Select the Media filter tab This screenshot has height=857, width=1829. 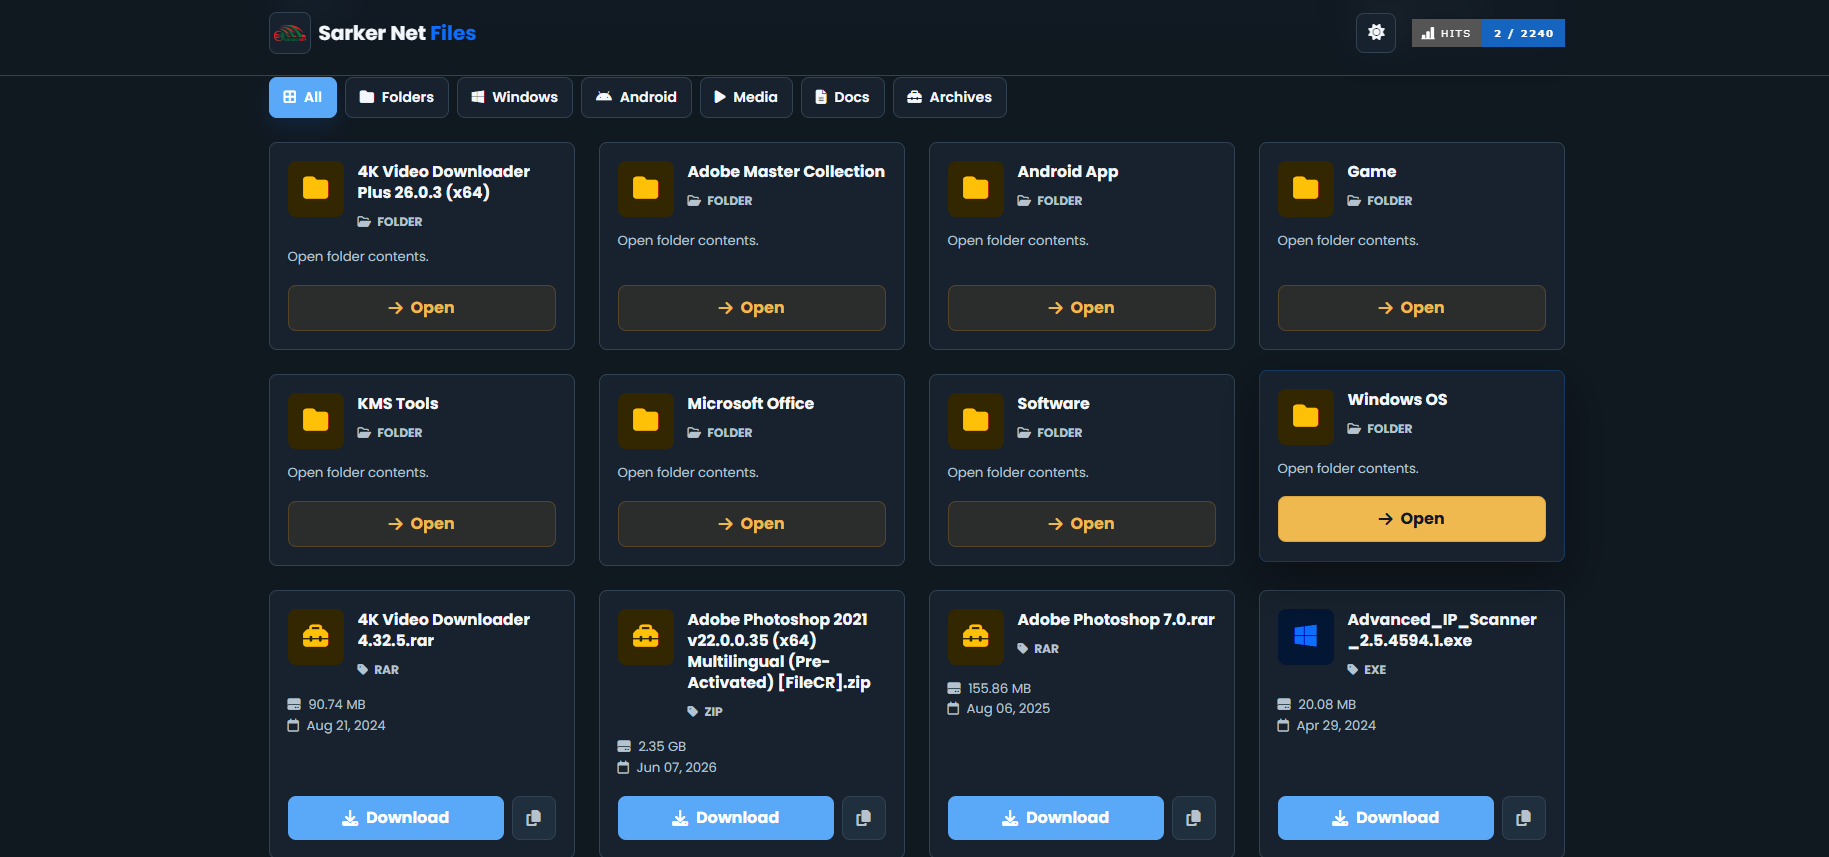click(746, 97)
